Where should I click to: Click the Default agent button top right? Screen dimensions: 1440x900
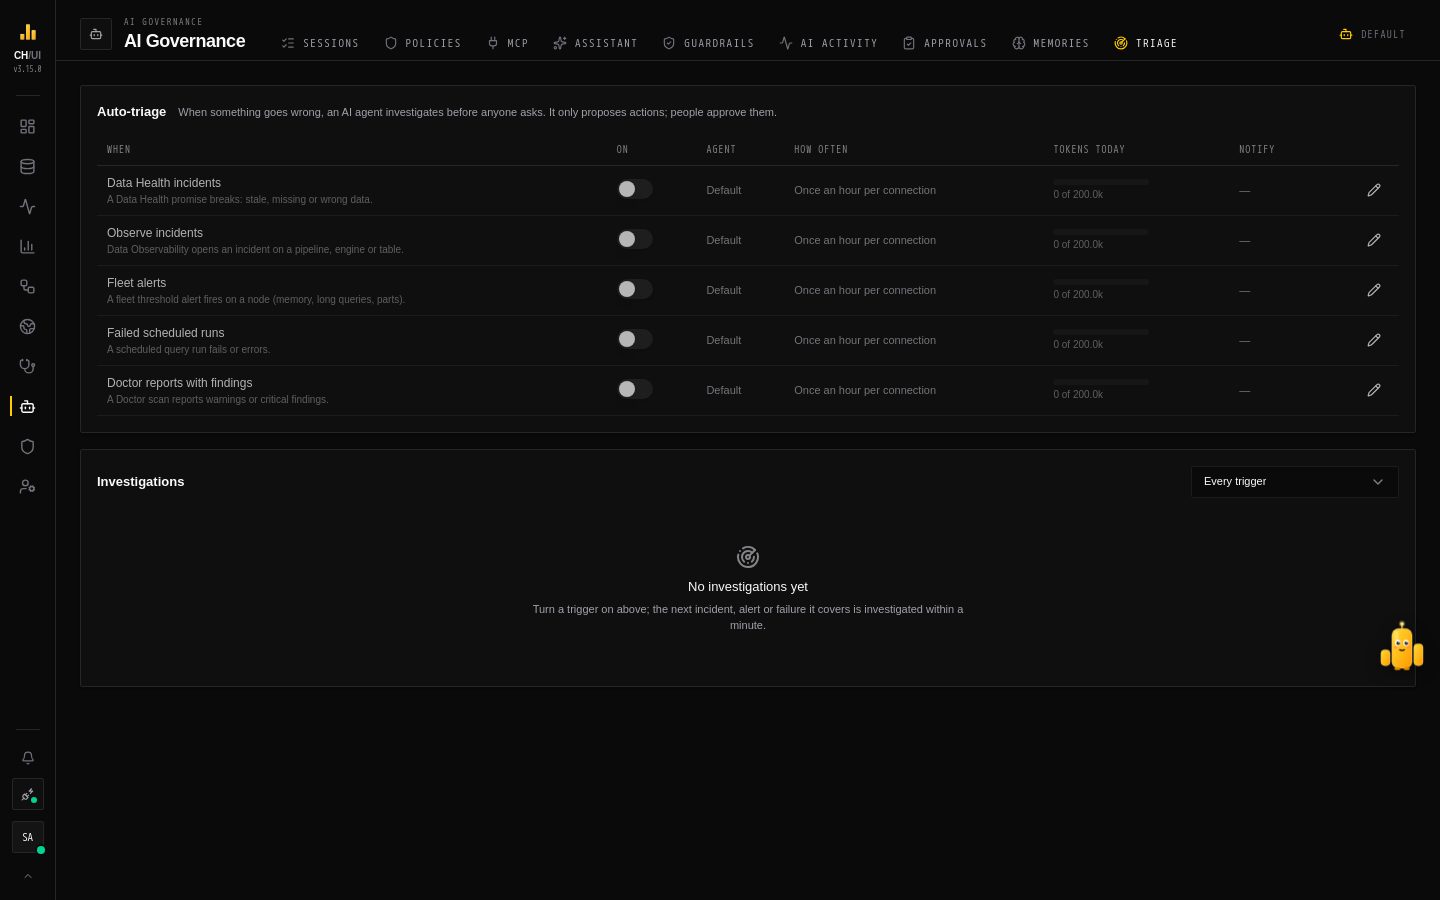click(1372, 34)
